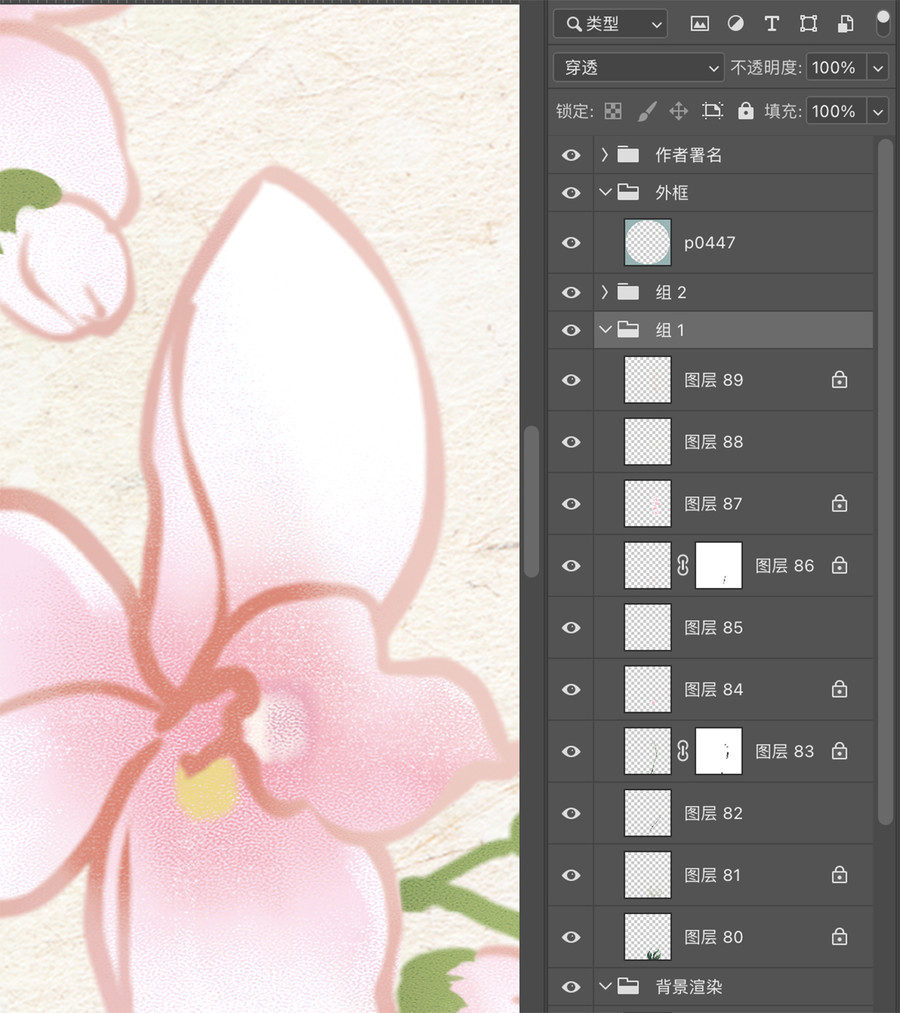900x1013 pixels.
Task: Click the lock icon on 图层 80
Action: (839, 936)
